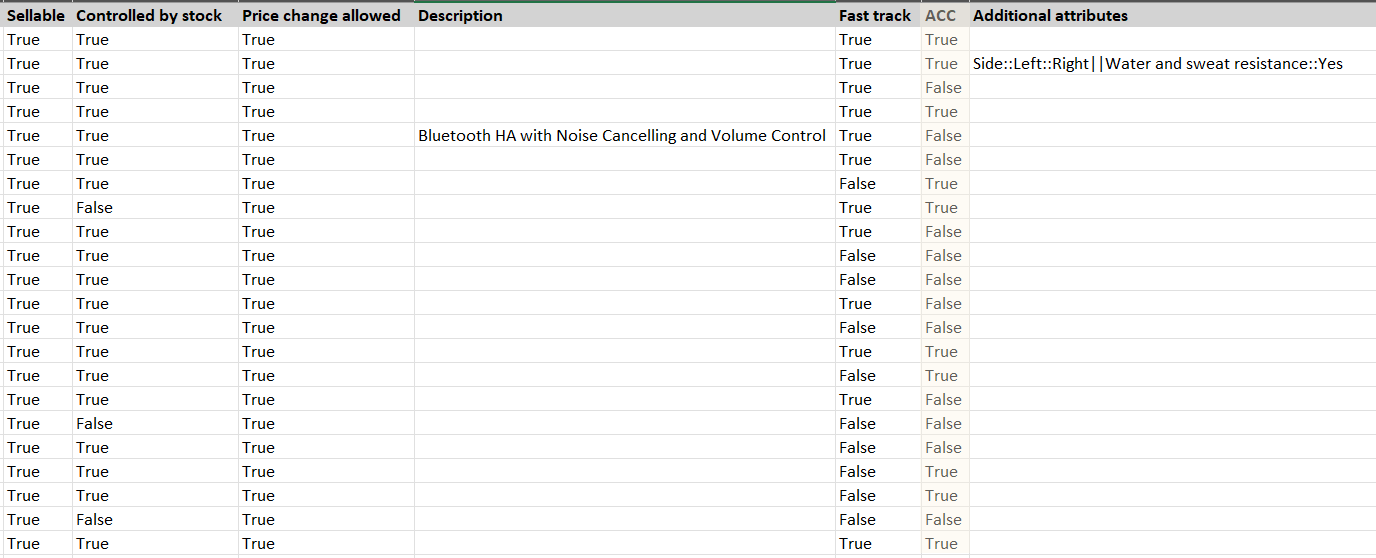Select the Sellable column header
Image resolution: width=1376 pixels, height=558 pixels.
pyautogui.click(x=37, y=16)
